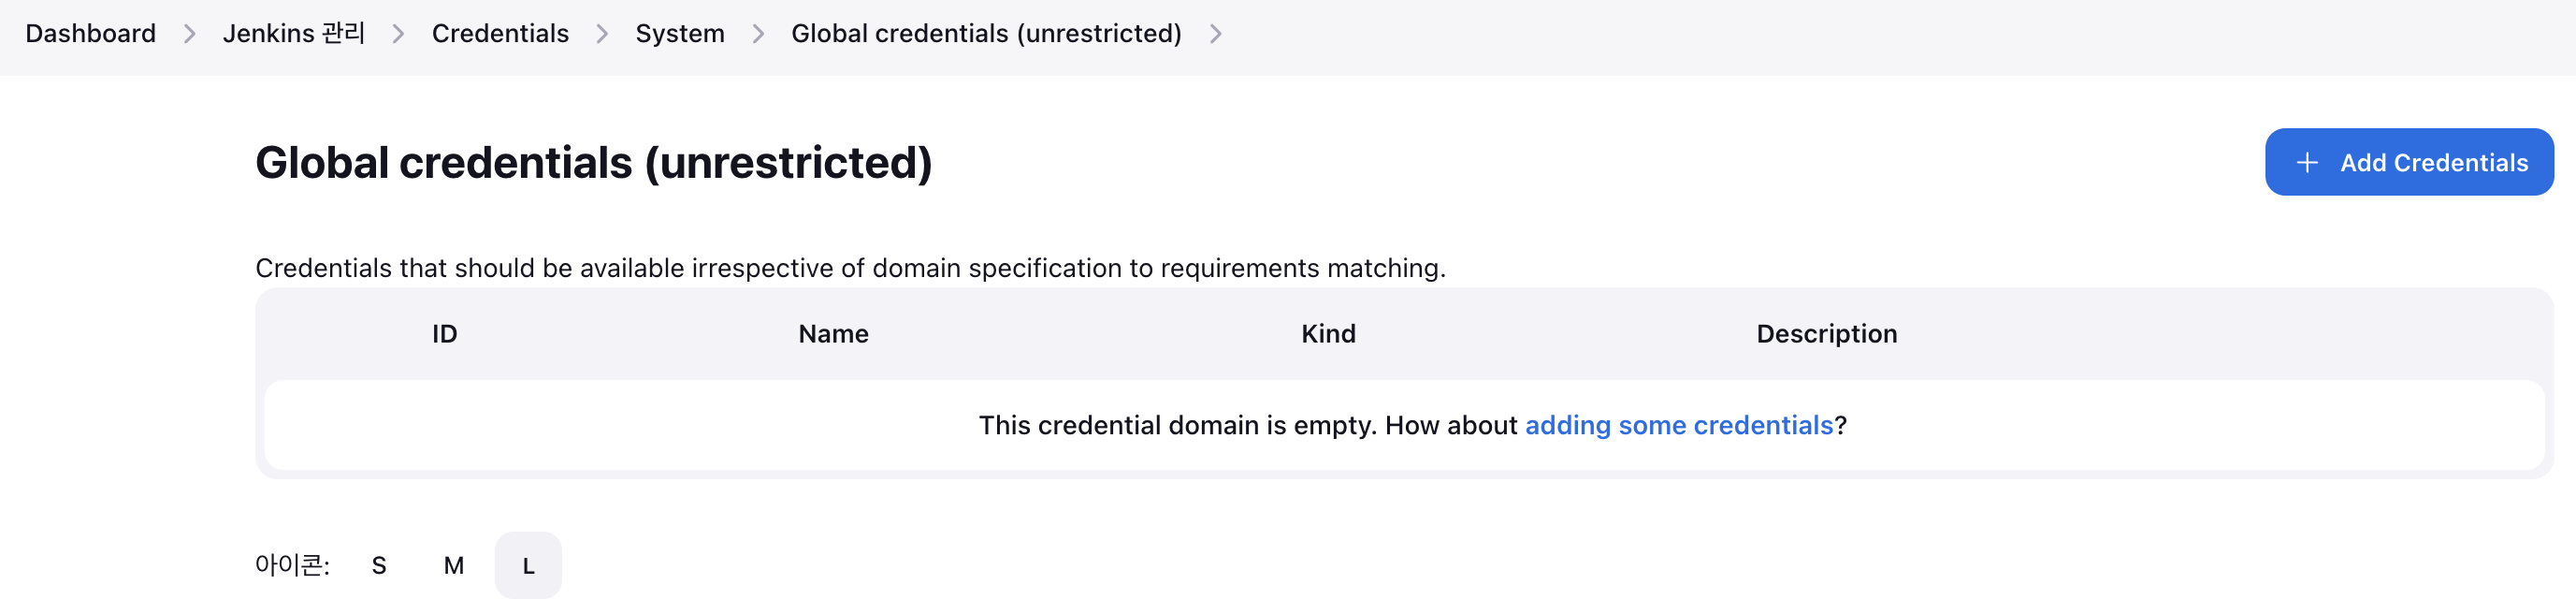
Task: Expand chevron after Jenkins 관리 breadcrumb
Action: click(398, 34)
